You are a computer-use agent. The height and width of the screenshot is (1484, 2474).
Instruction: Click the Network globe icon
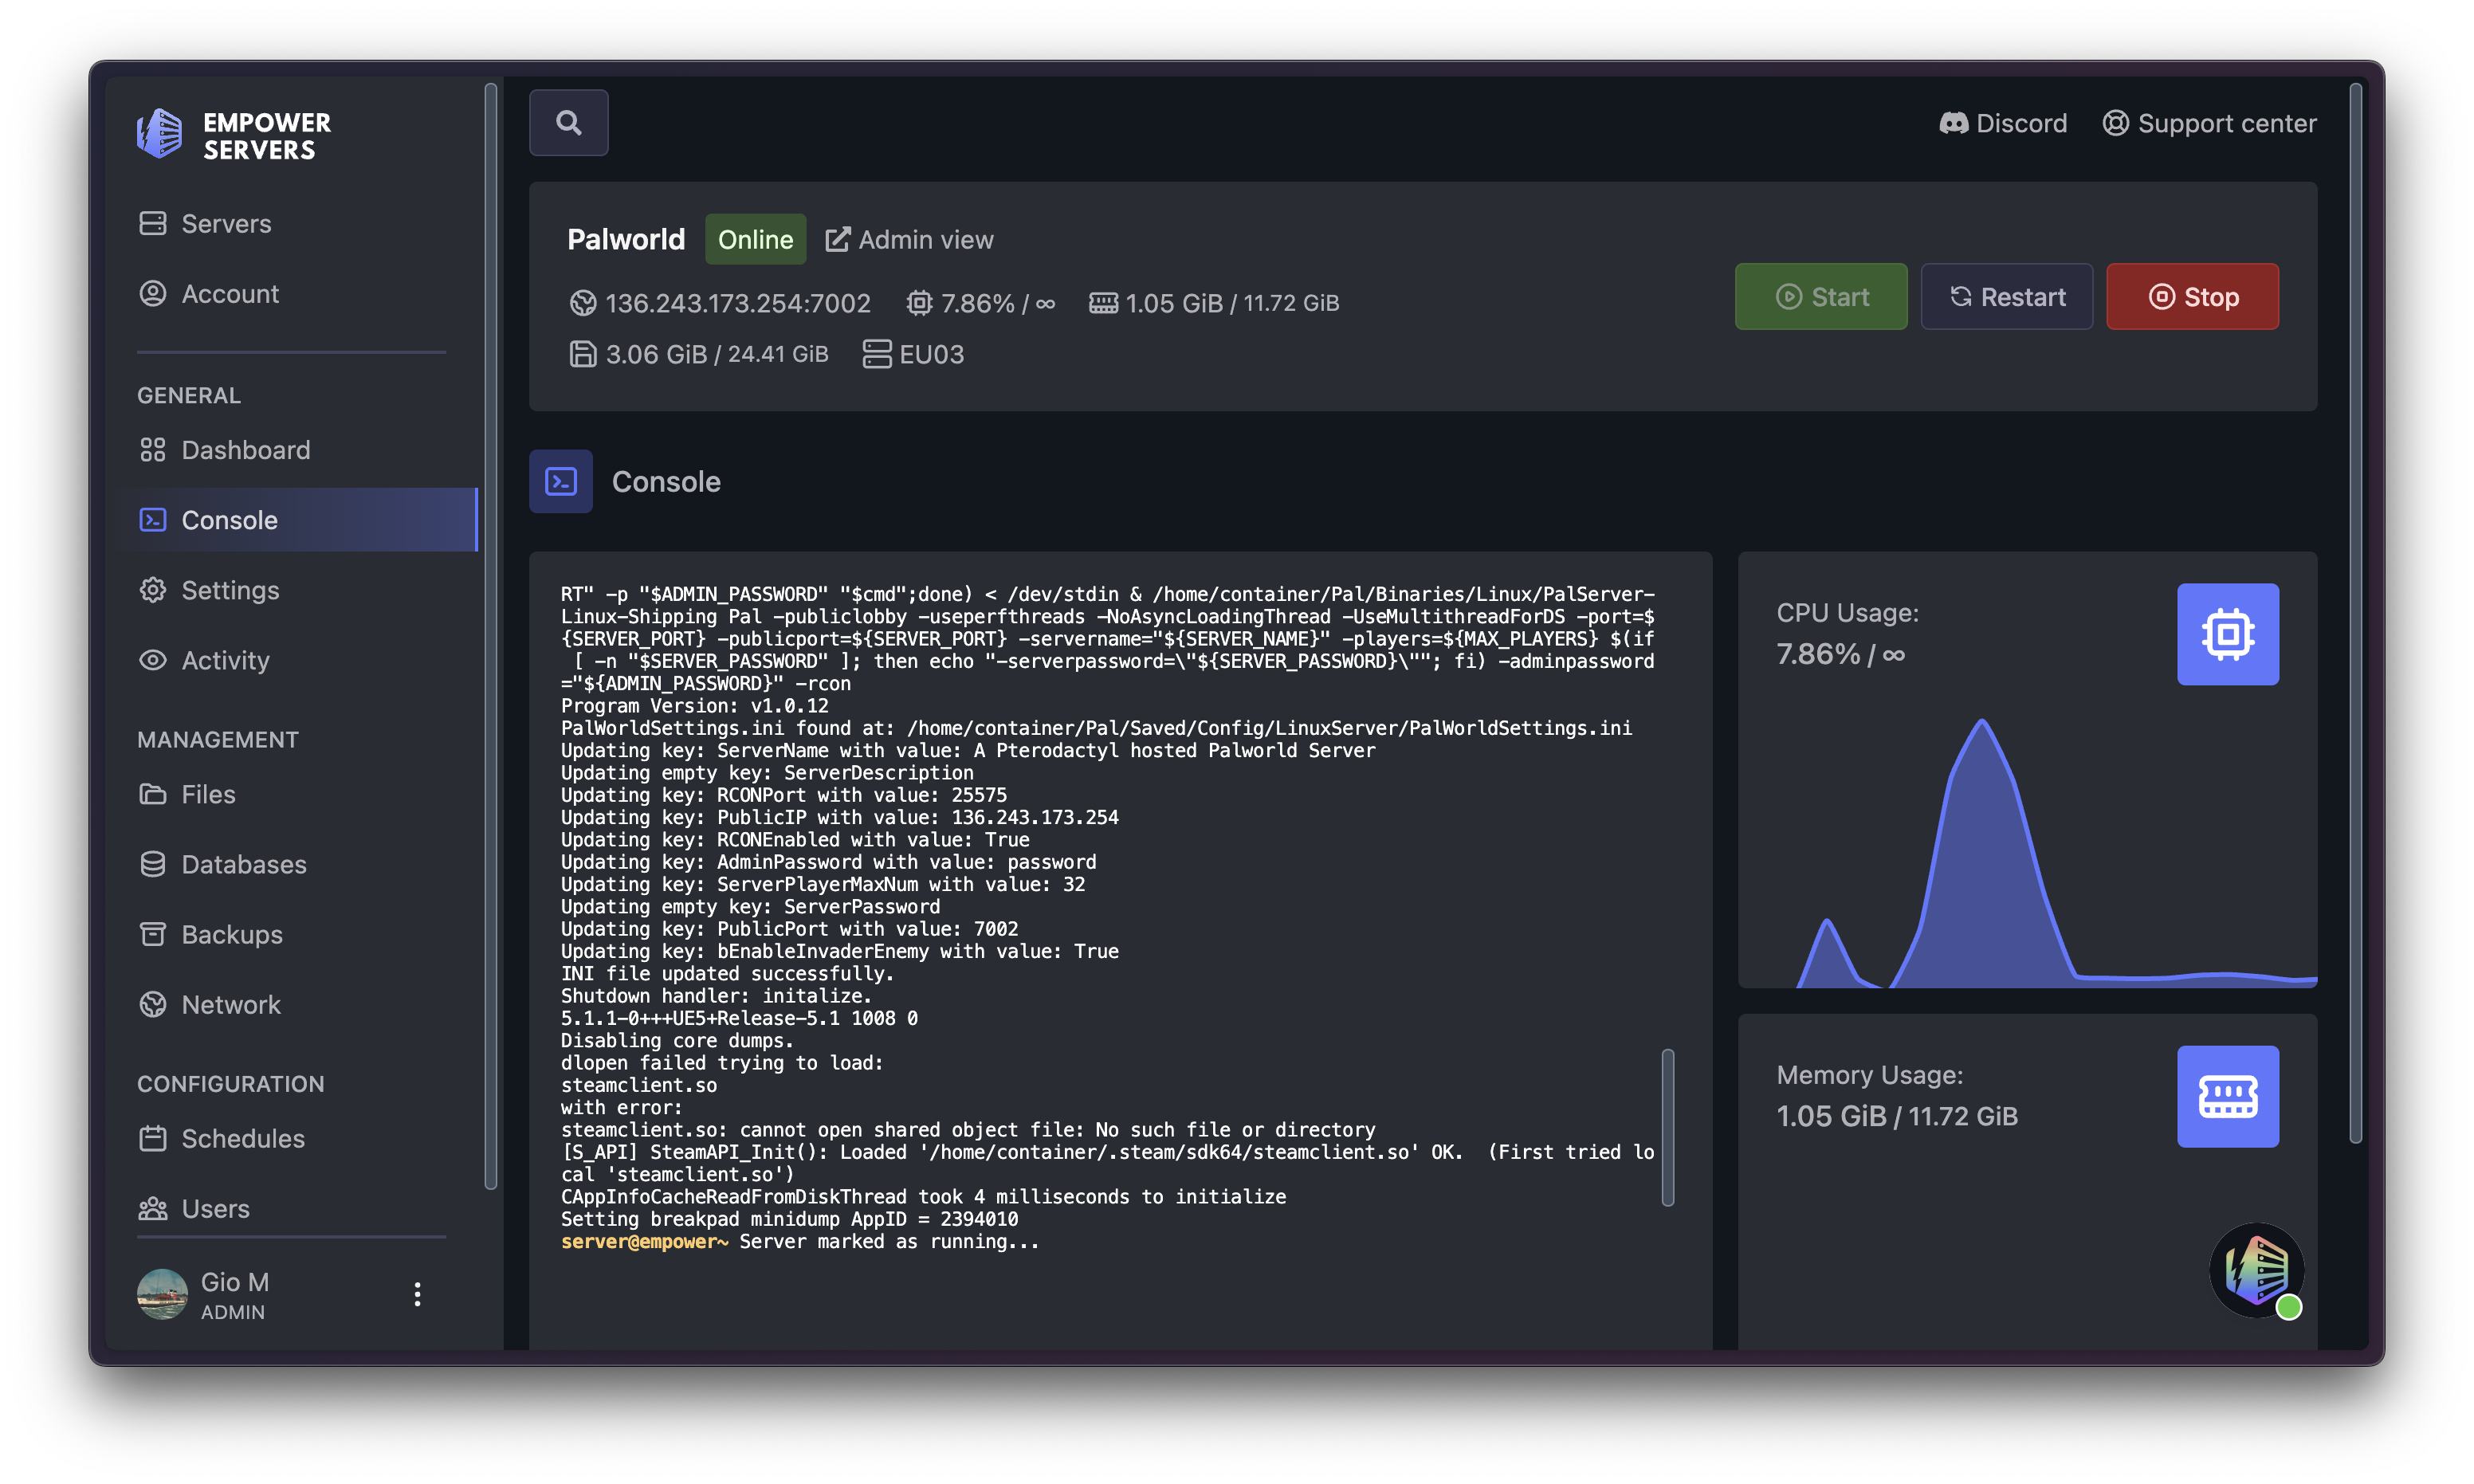click(x=153, y=1004)
